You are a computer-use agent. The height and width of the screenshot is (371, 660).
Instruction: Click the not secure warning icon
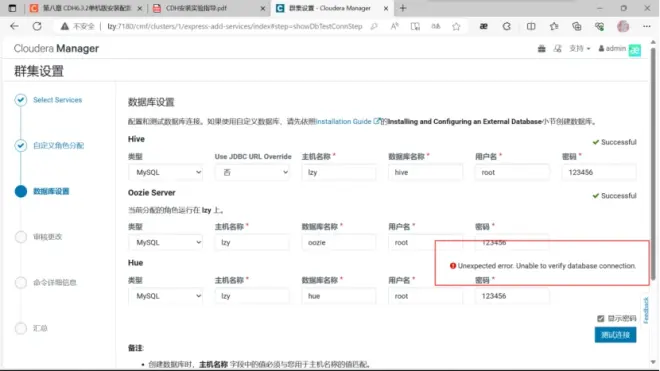point(64,26)
